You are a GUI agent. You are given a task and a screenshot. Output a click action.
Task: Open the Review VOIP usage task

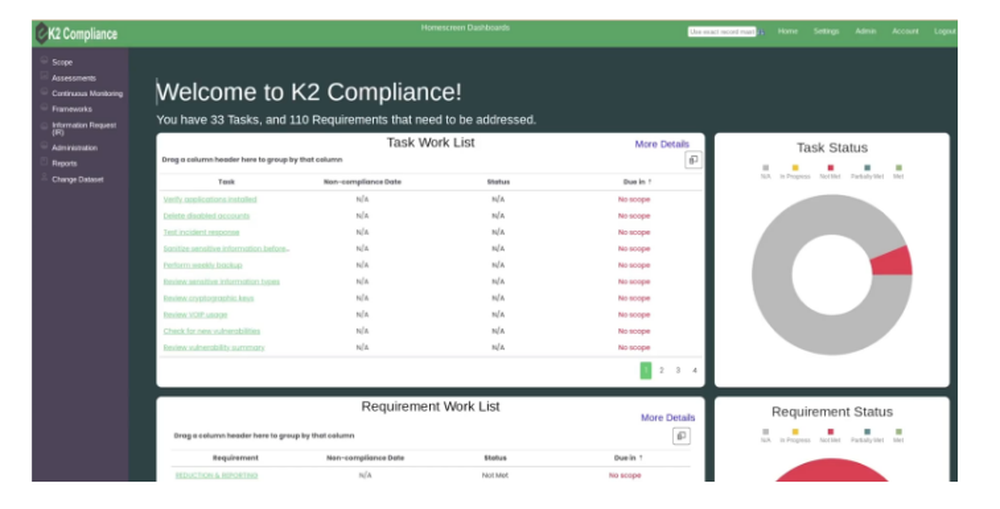click(195, 314)
